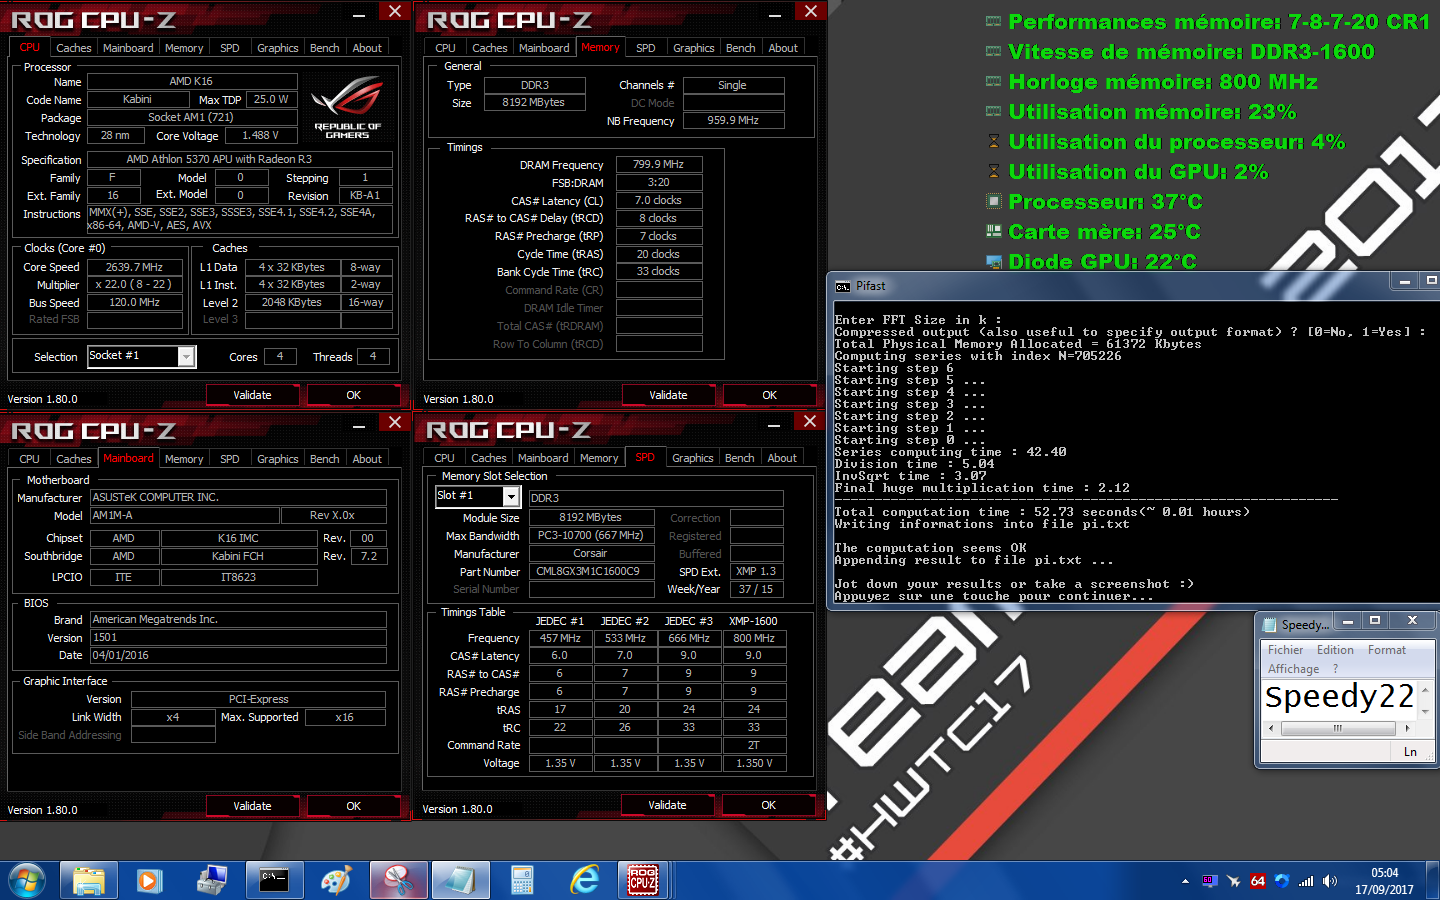Open Windows Explorer from the taskbar
The height and width of the screenshot is (900, 1440).
click(x=89, y=880)
